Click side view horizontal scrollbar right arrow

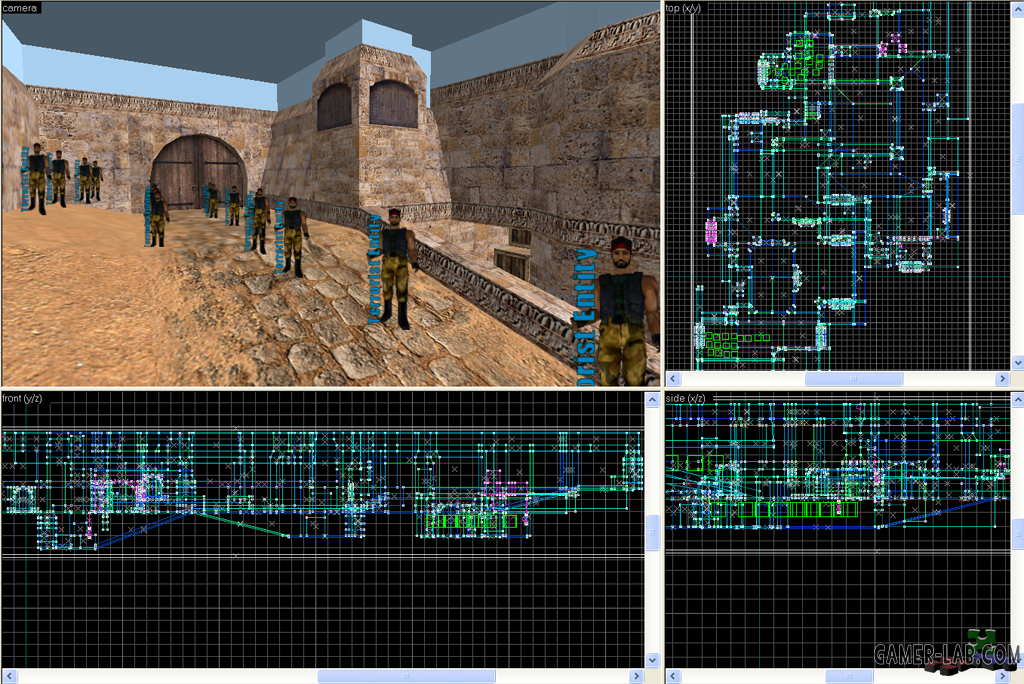[x=1003, y=676]
